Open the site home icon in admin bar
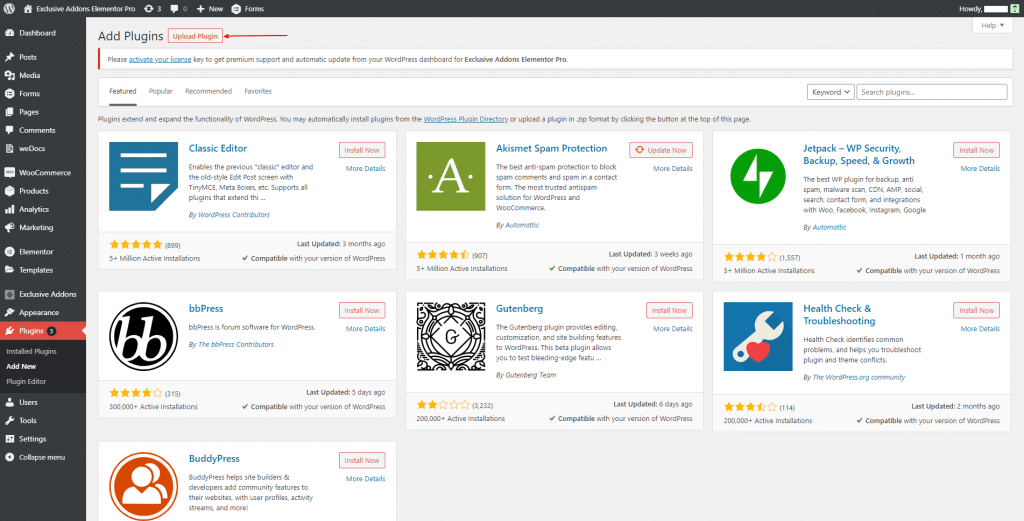The width and height of the screenshot is (1024, 521). [27, 9]
